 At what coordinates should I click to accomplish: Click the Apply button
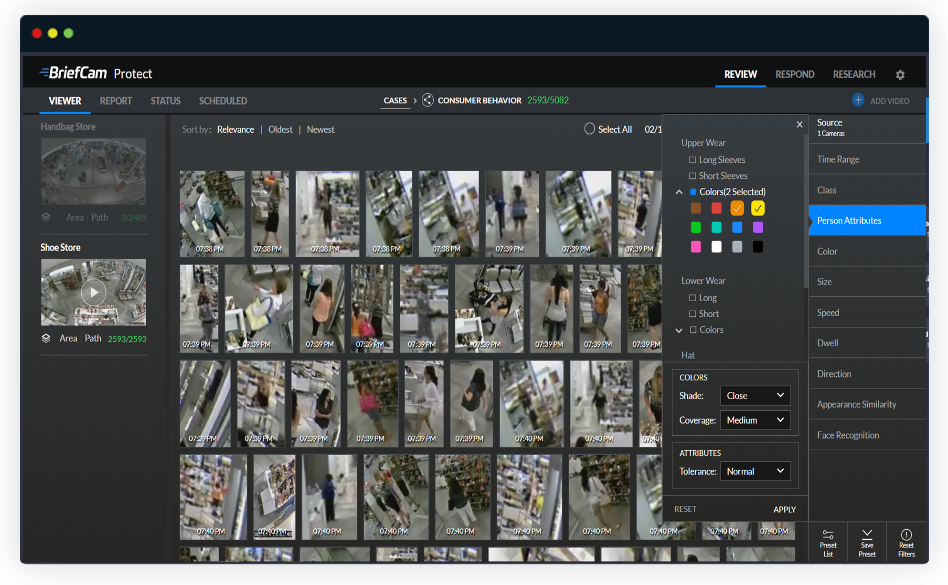click(784, 509)
